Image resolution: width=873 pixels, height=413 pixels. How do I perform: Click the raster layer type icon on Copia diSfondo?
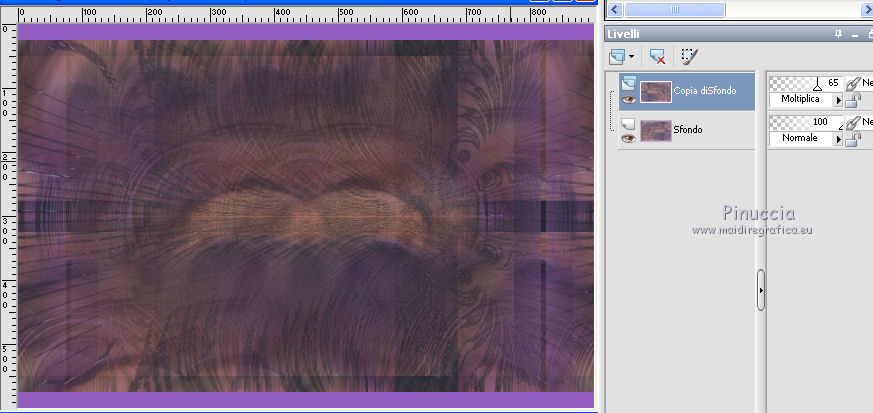(628, 83)
